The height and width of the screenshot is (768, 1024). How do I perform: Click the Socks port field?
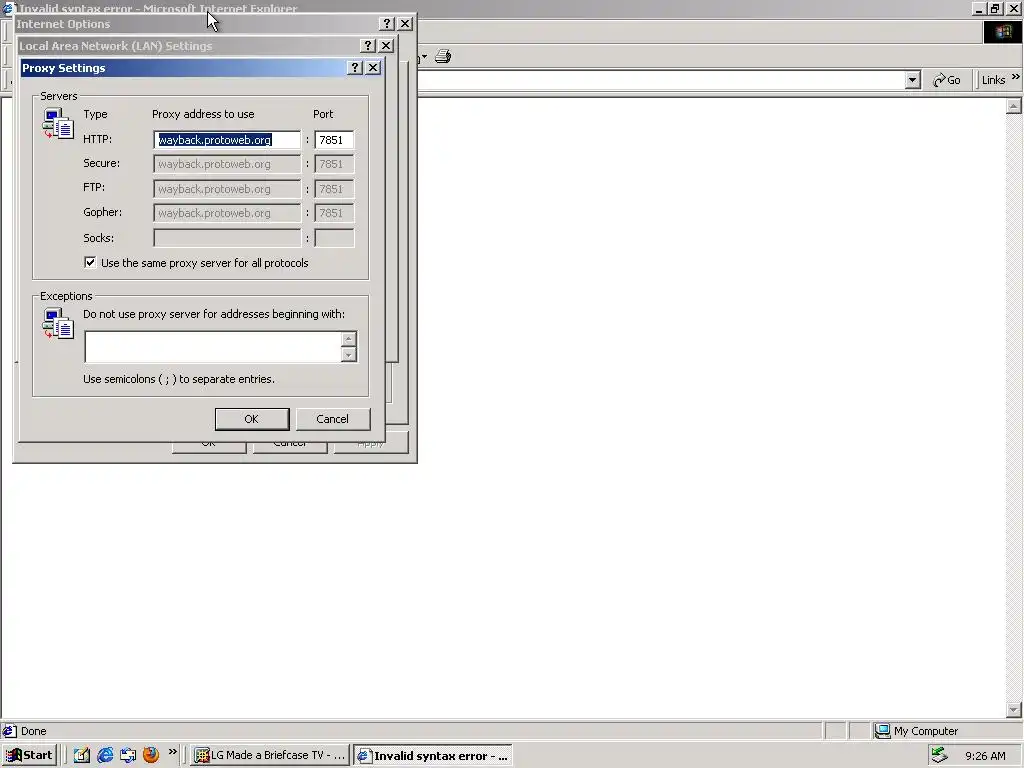[334, 238]
